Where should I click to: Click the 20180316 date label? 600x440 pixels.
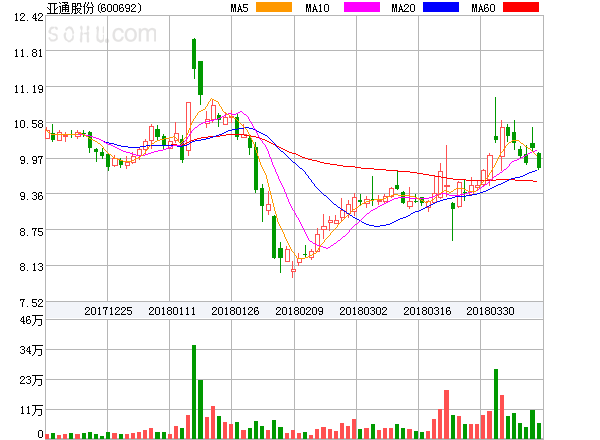(427, 311)
